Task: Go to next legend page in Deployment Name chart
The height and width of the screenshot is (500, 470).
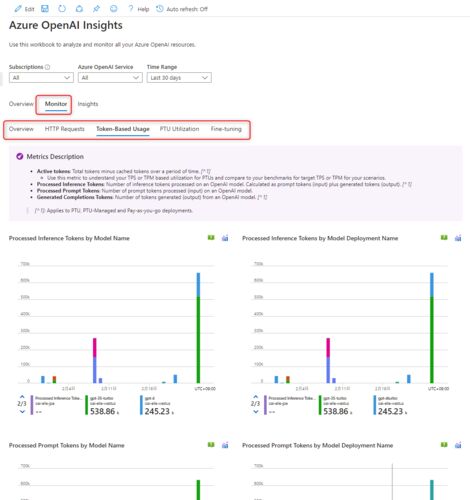Action: [255, 412]
